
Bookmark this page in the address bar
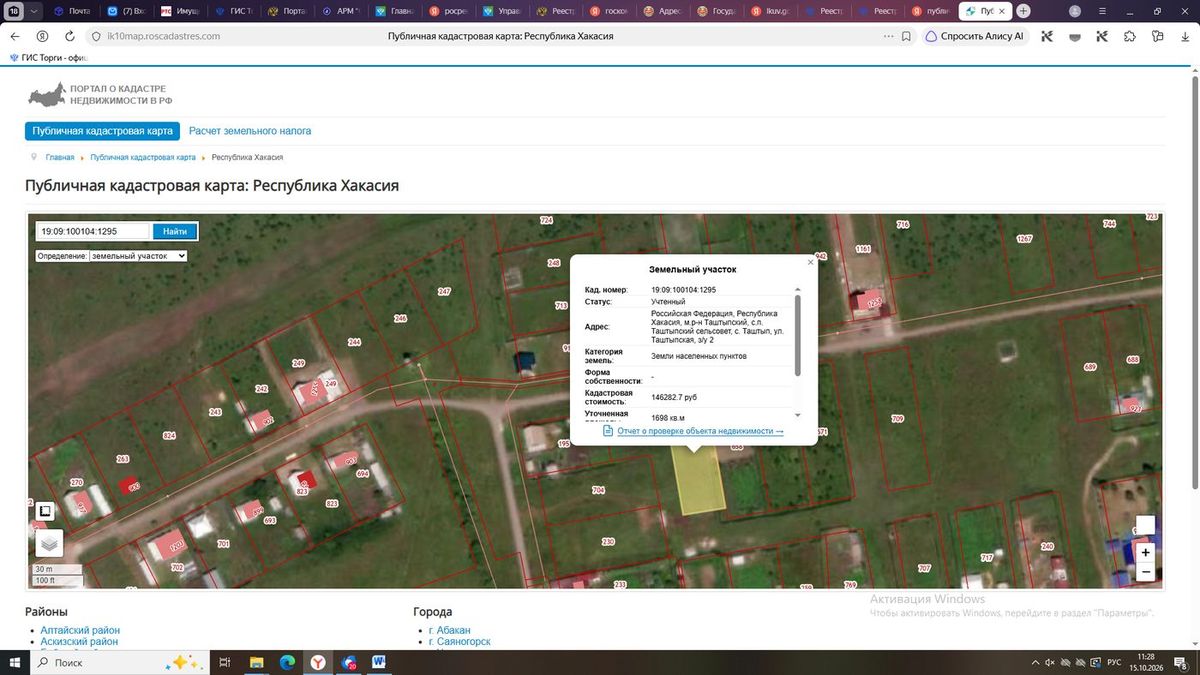coord(906,36)
